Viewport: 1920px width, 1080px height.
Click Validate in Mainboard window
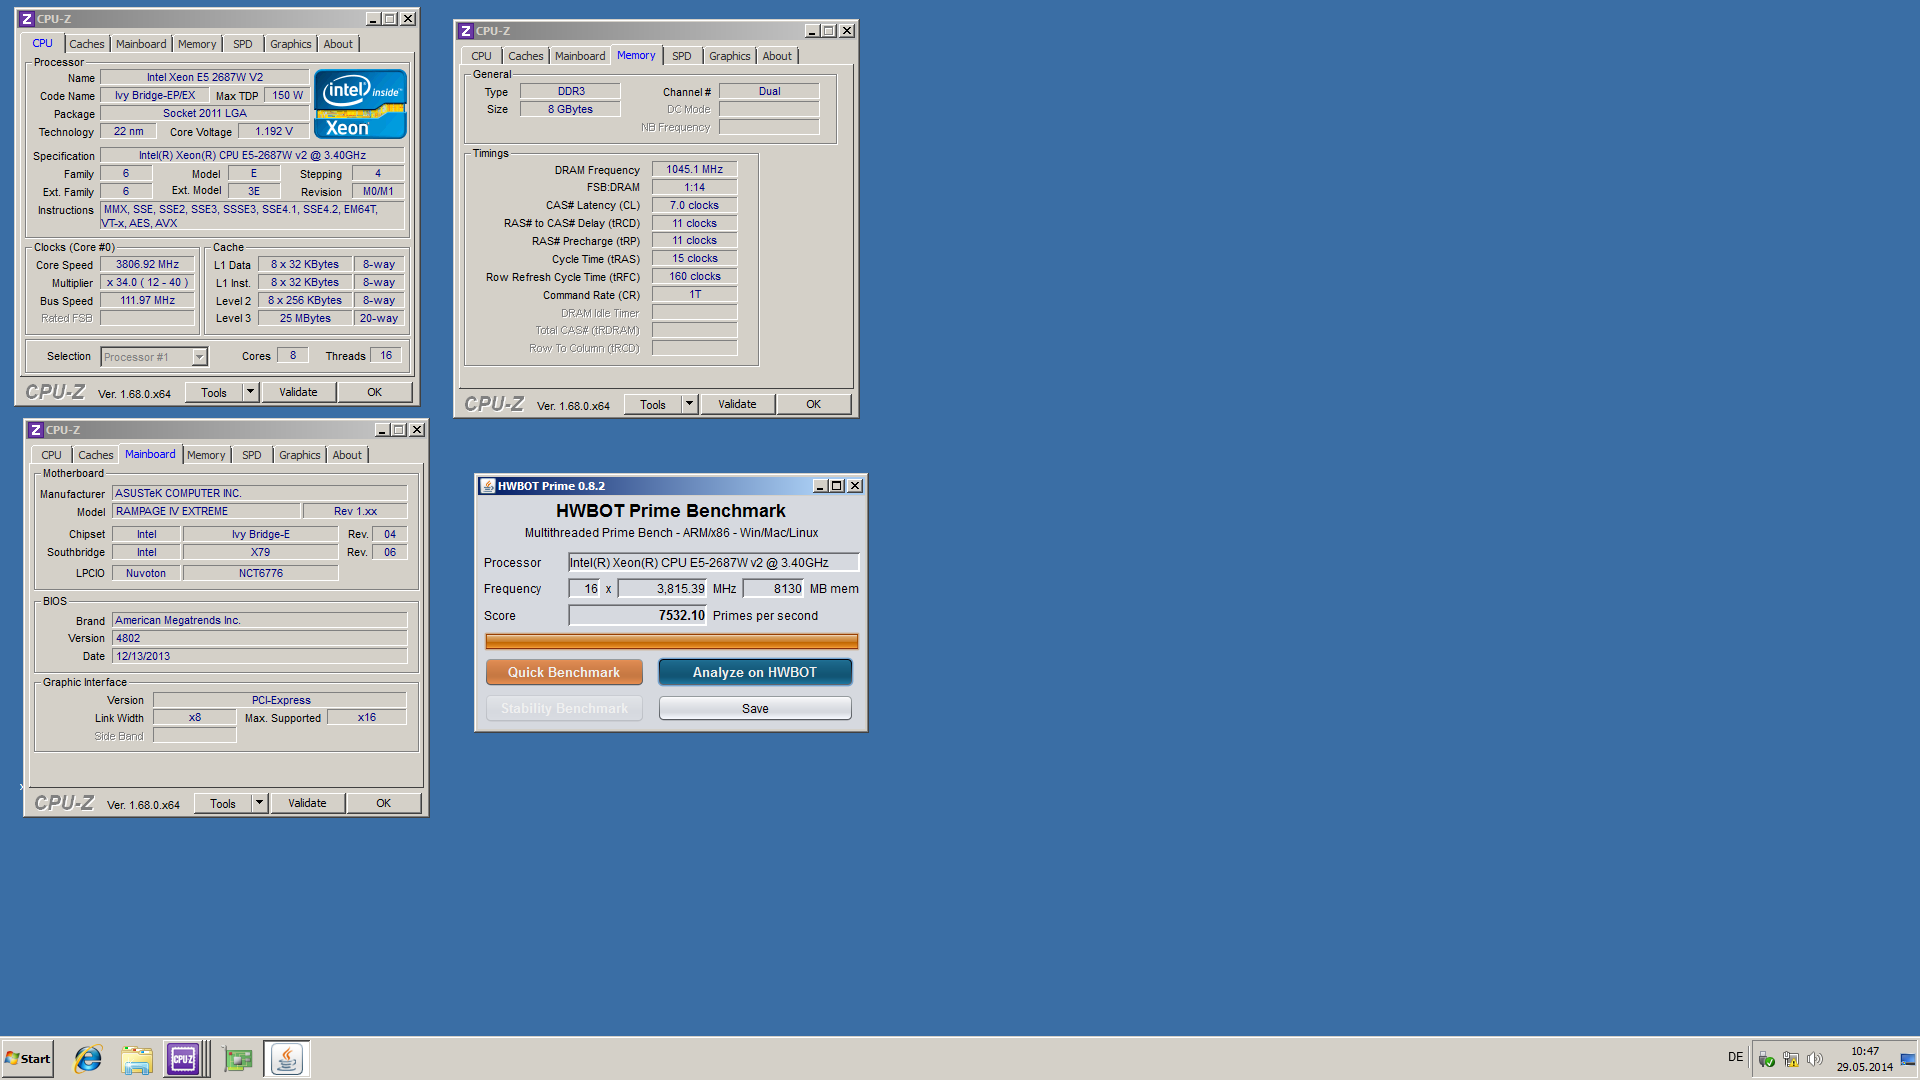pos(307,803)
